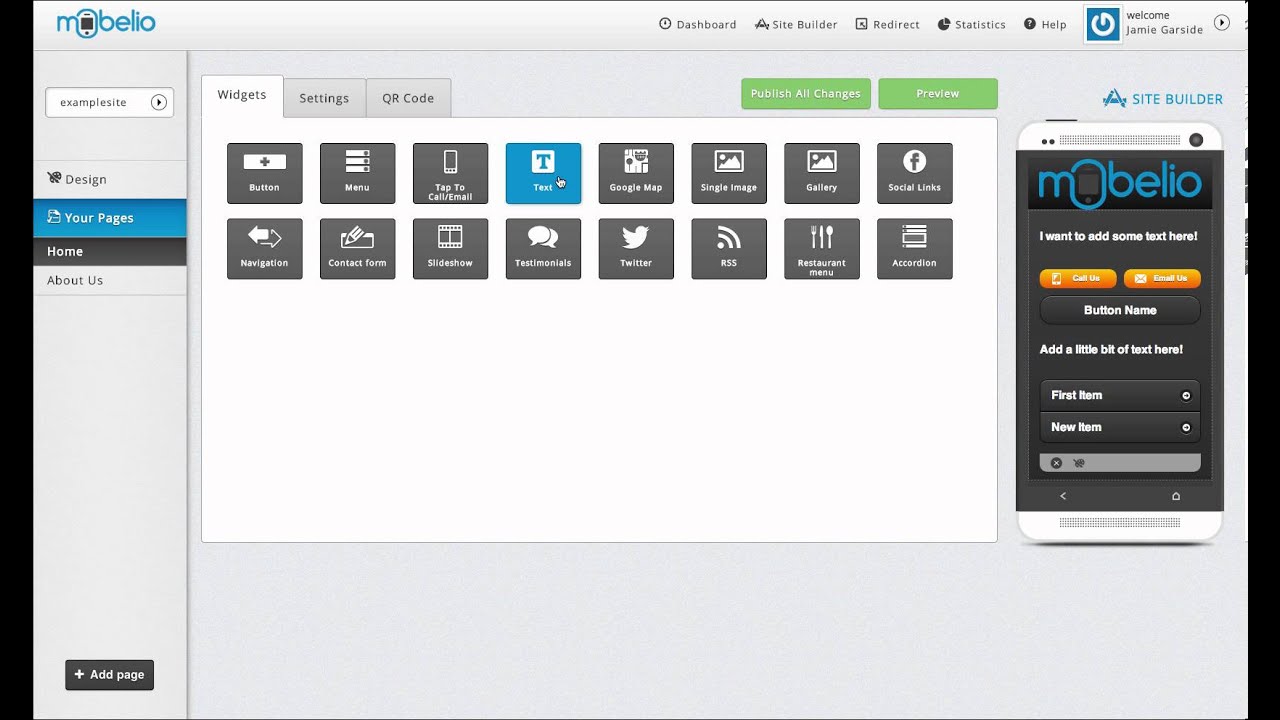
Task: Click the design icon in preview toolbar
Action: (x=1079, y=463)
